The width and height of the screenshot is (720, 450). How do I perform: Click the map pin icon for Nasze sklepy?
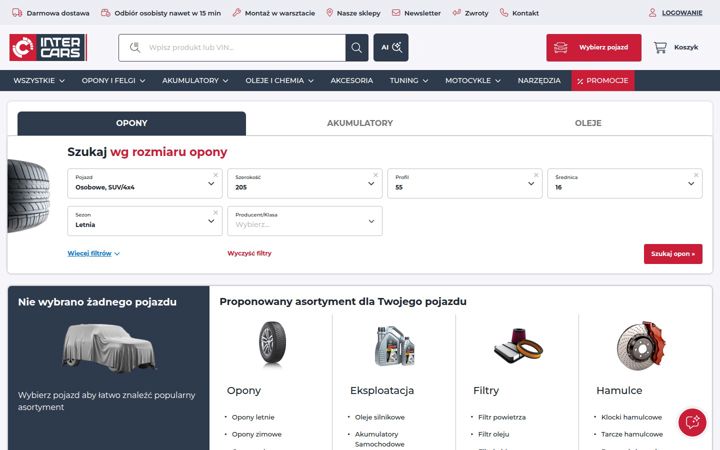tap(329, 13)
